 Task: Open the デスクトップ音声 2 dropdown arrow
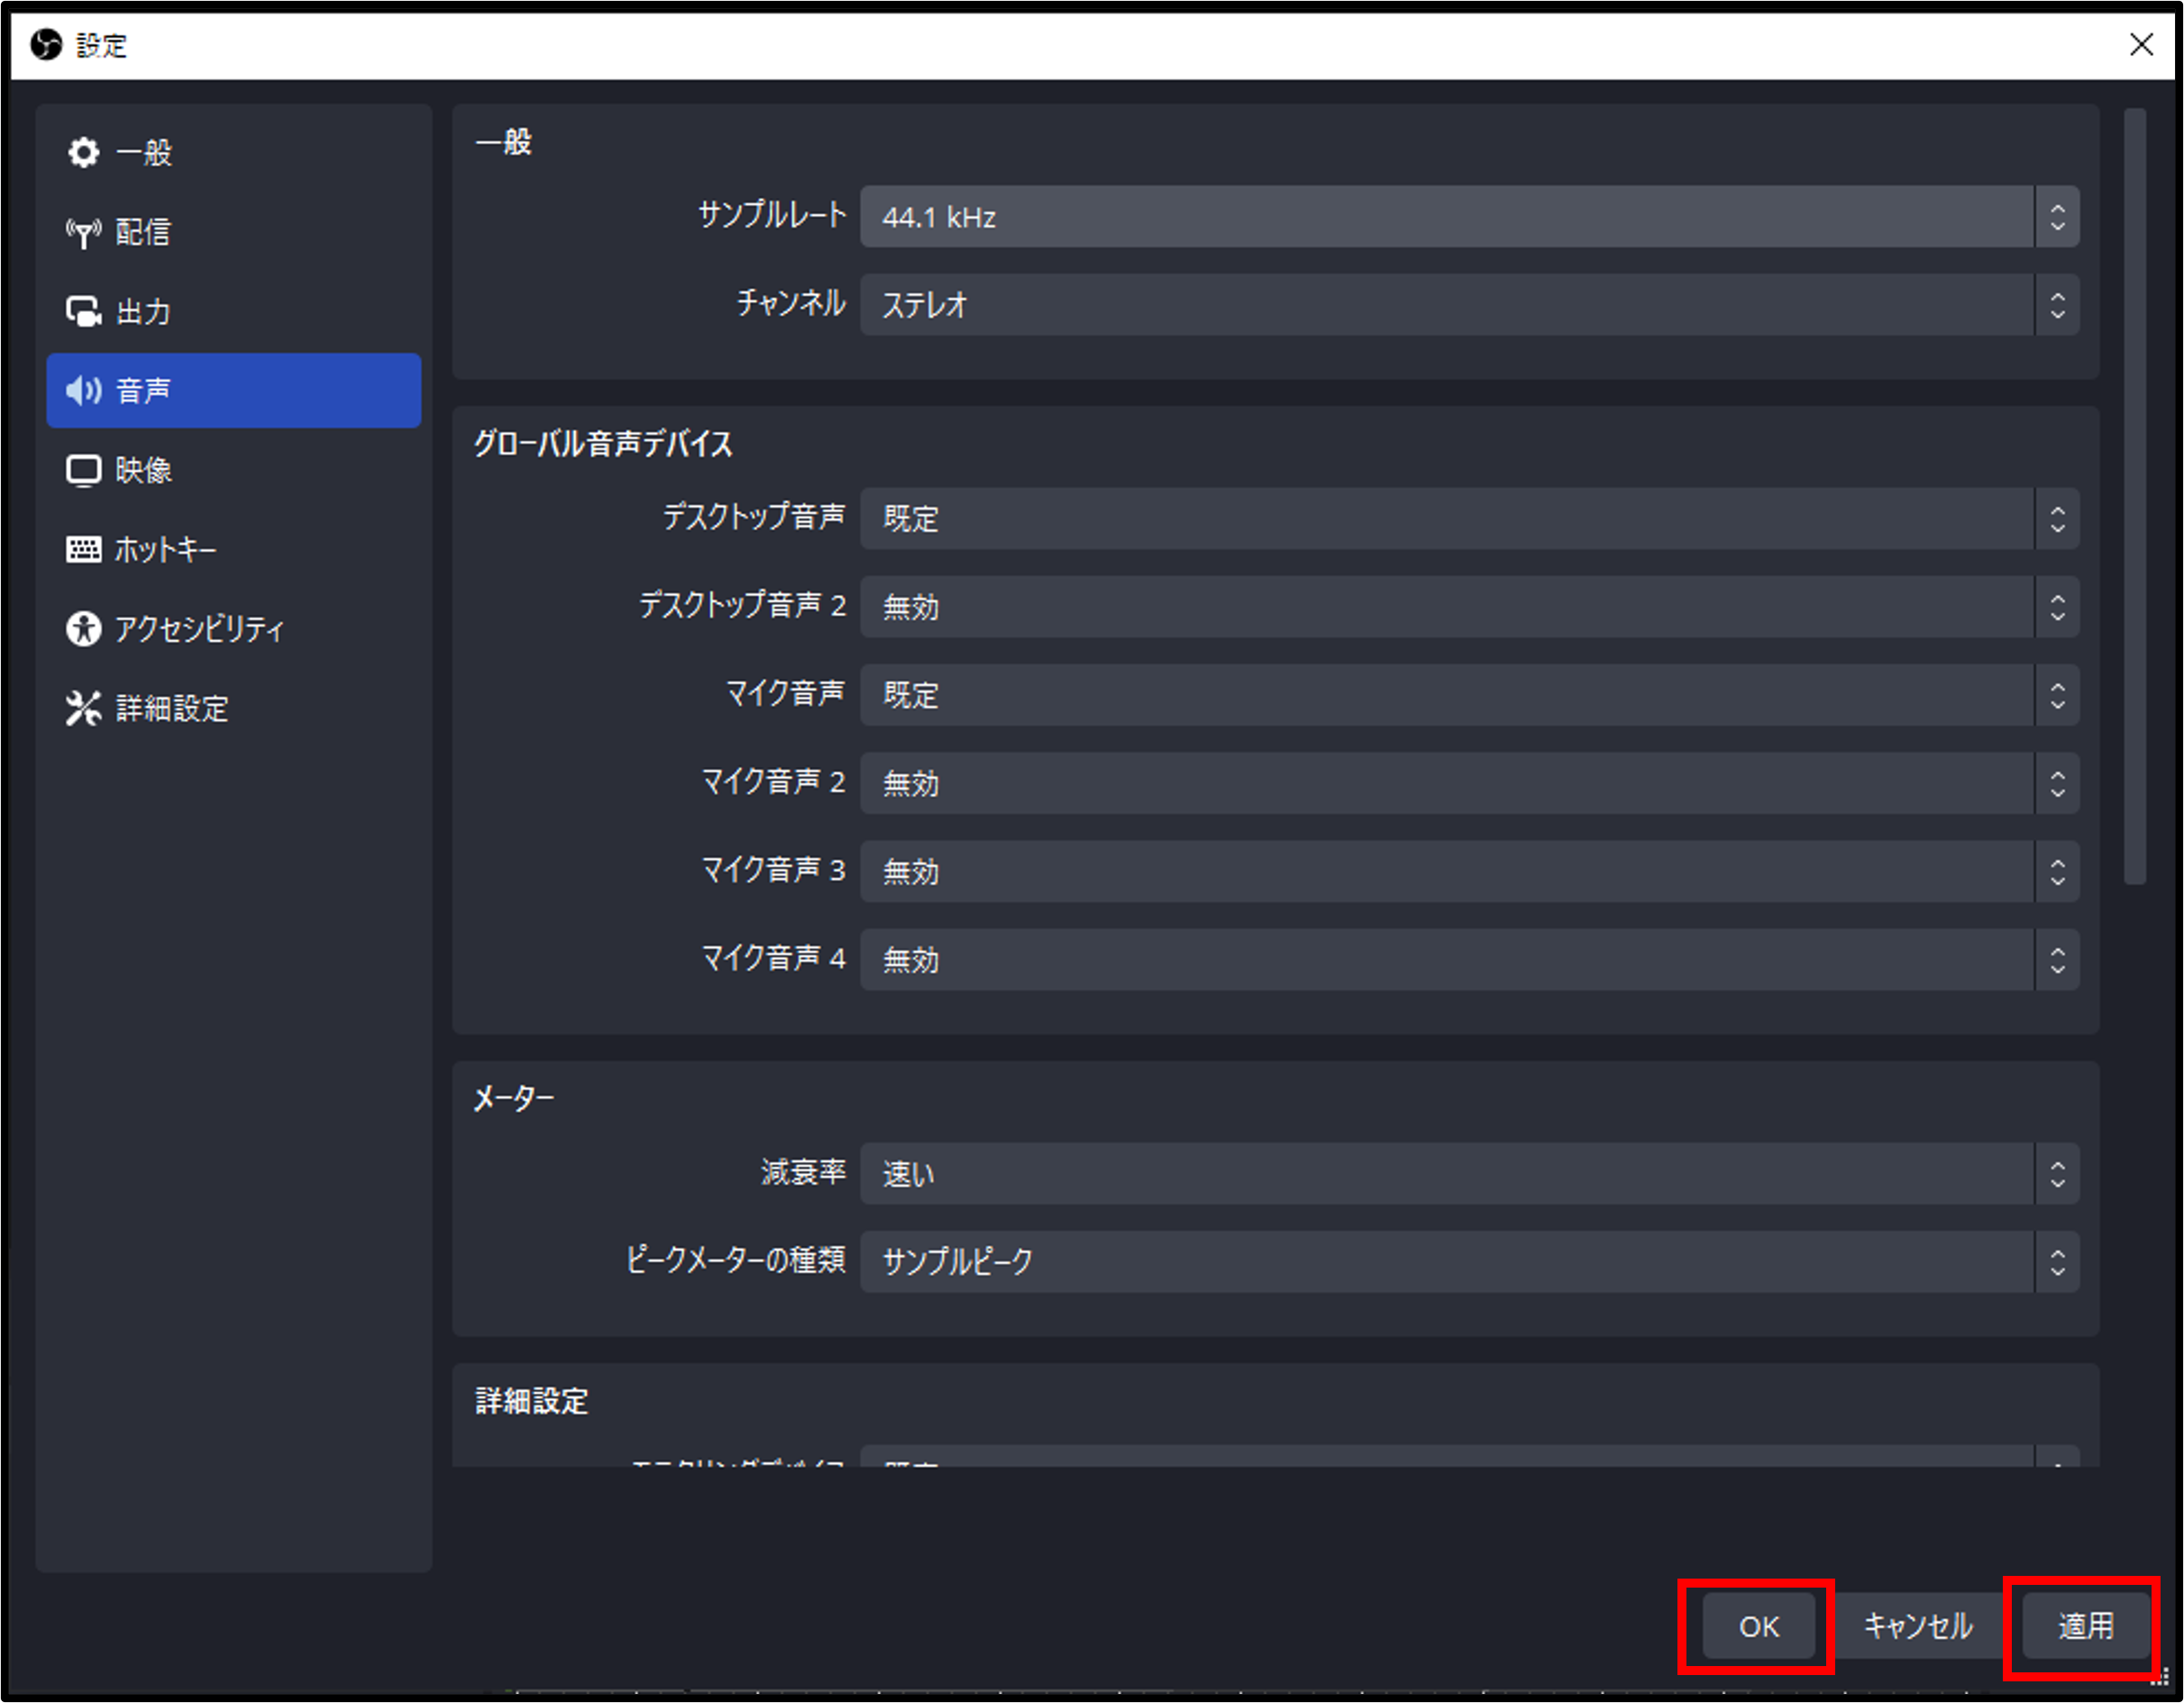2057,607
